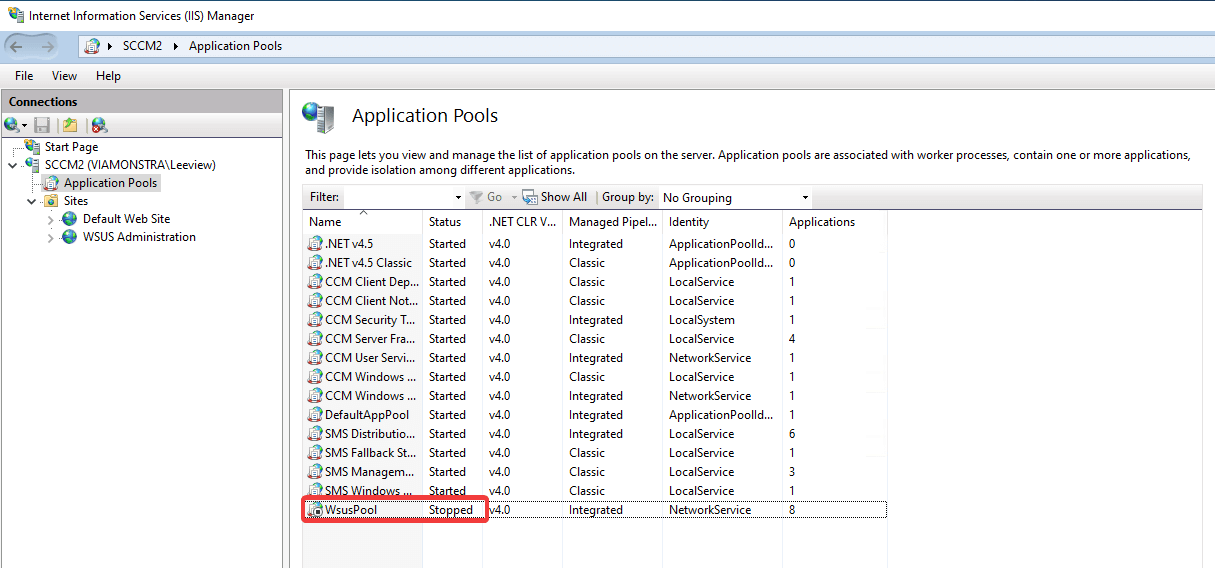The width and height of the screenshot is (1215, 568).
Task: Click the Applications count 8 for WsusPool
Action: 792,510
